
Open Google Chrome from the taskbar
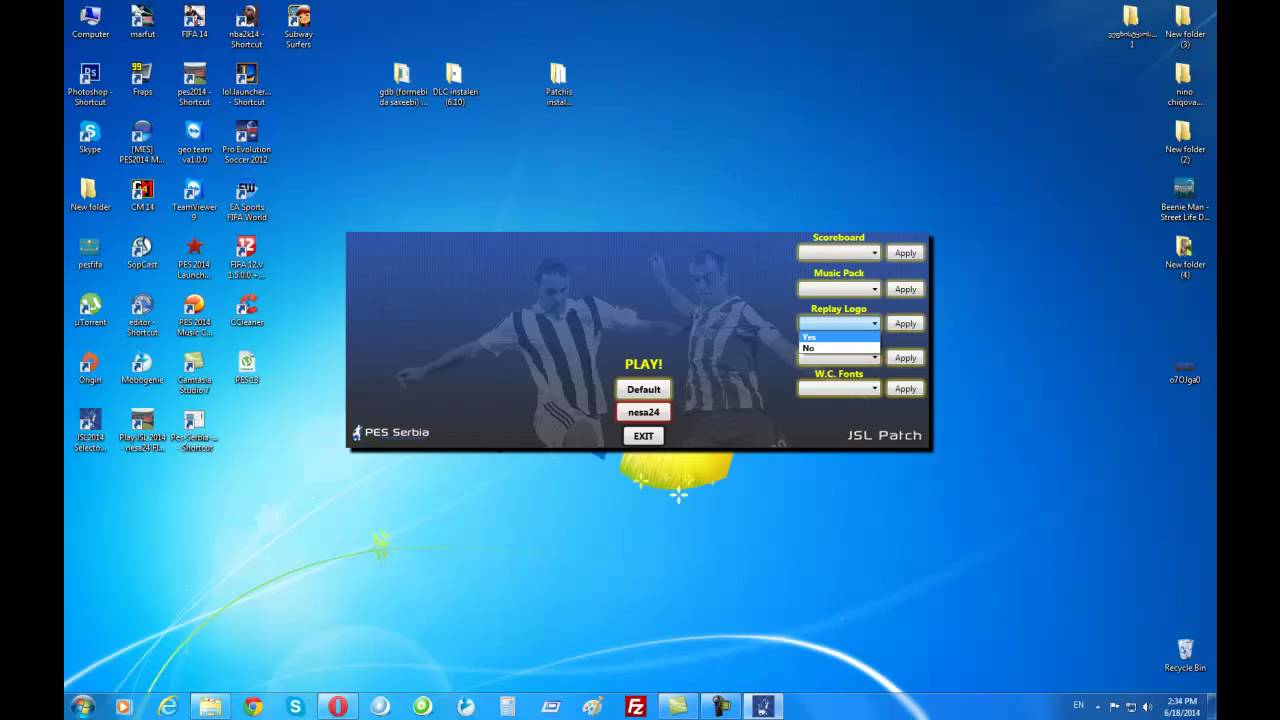tap(253, 706)
